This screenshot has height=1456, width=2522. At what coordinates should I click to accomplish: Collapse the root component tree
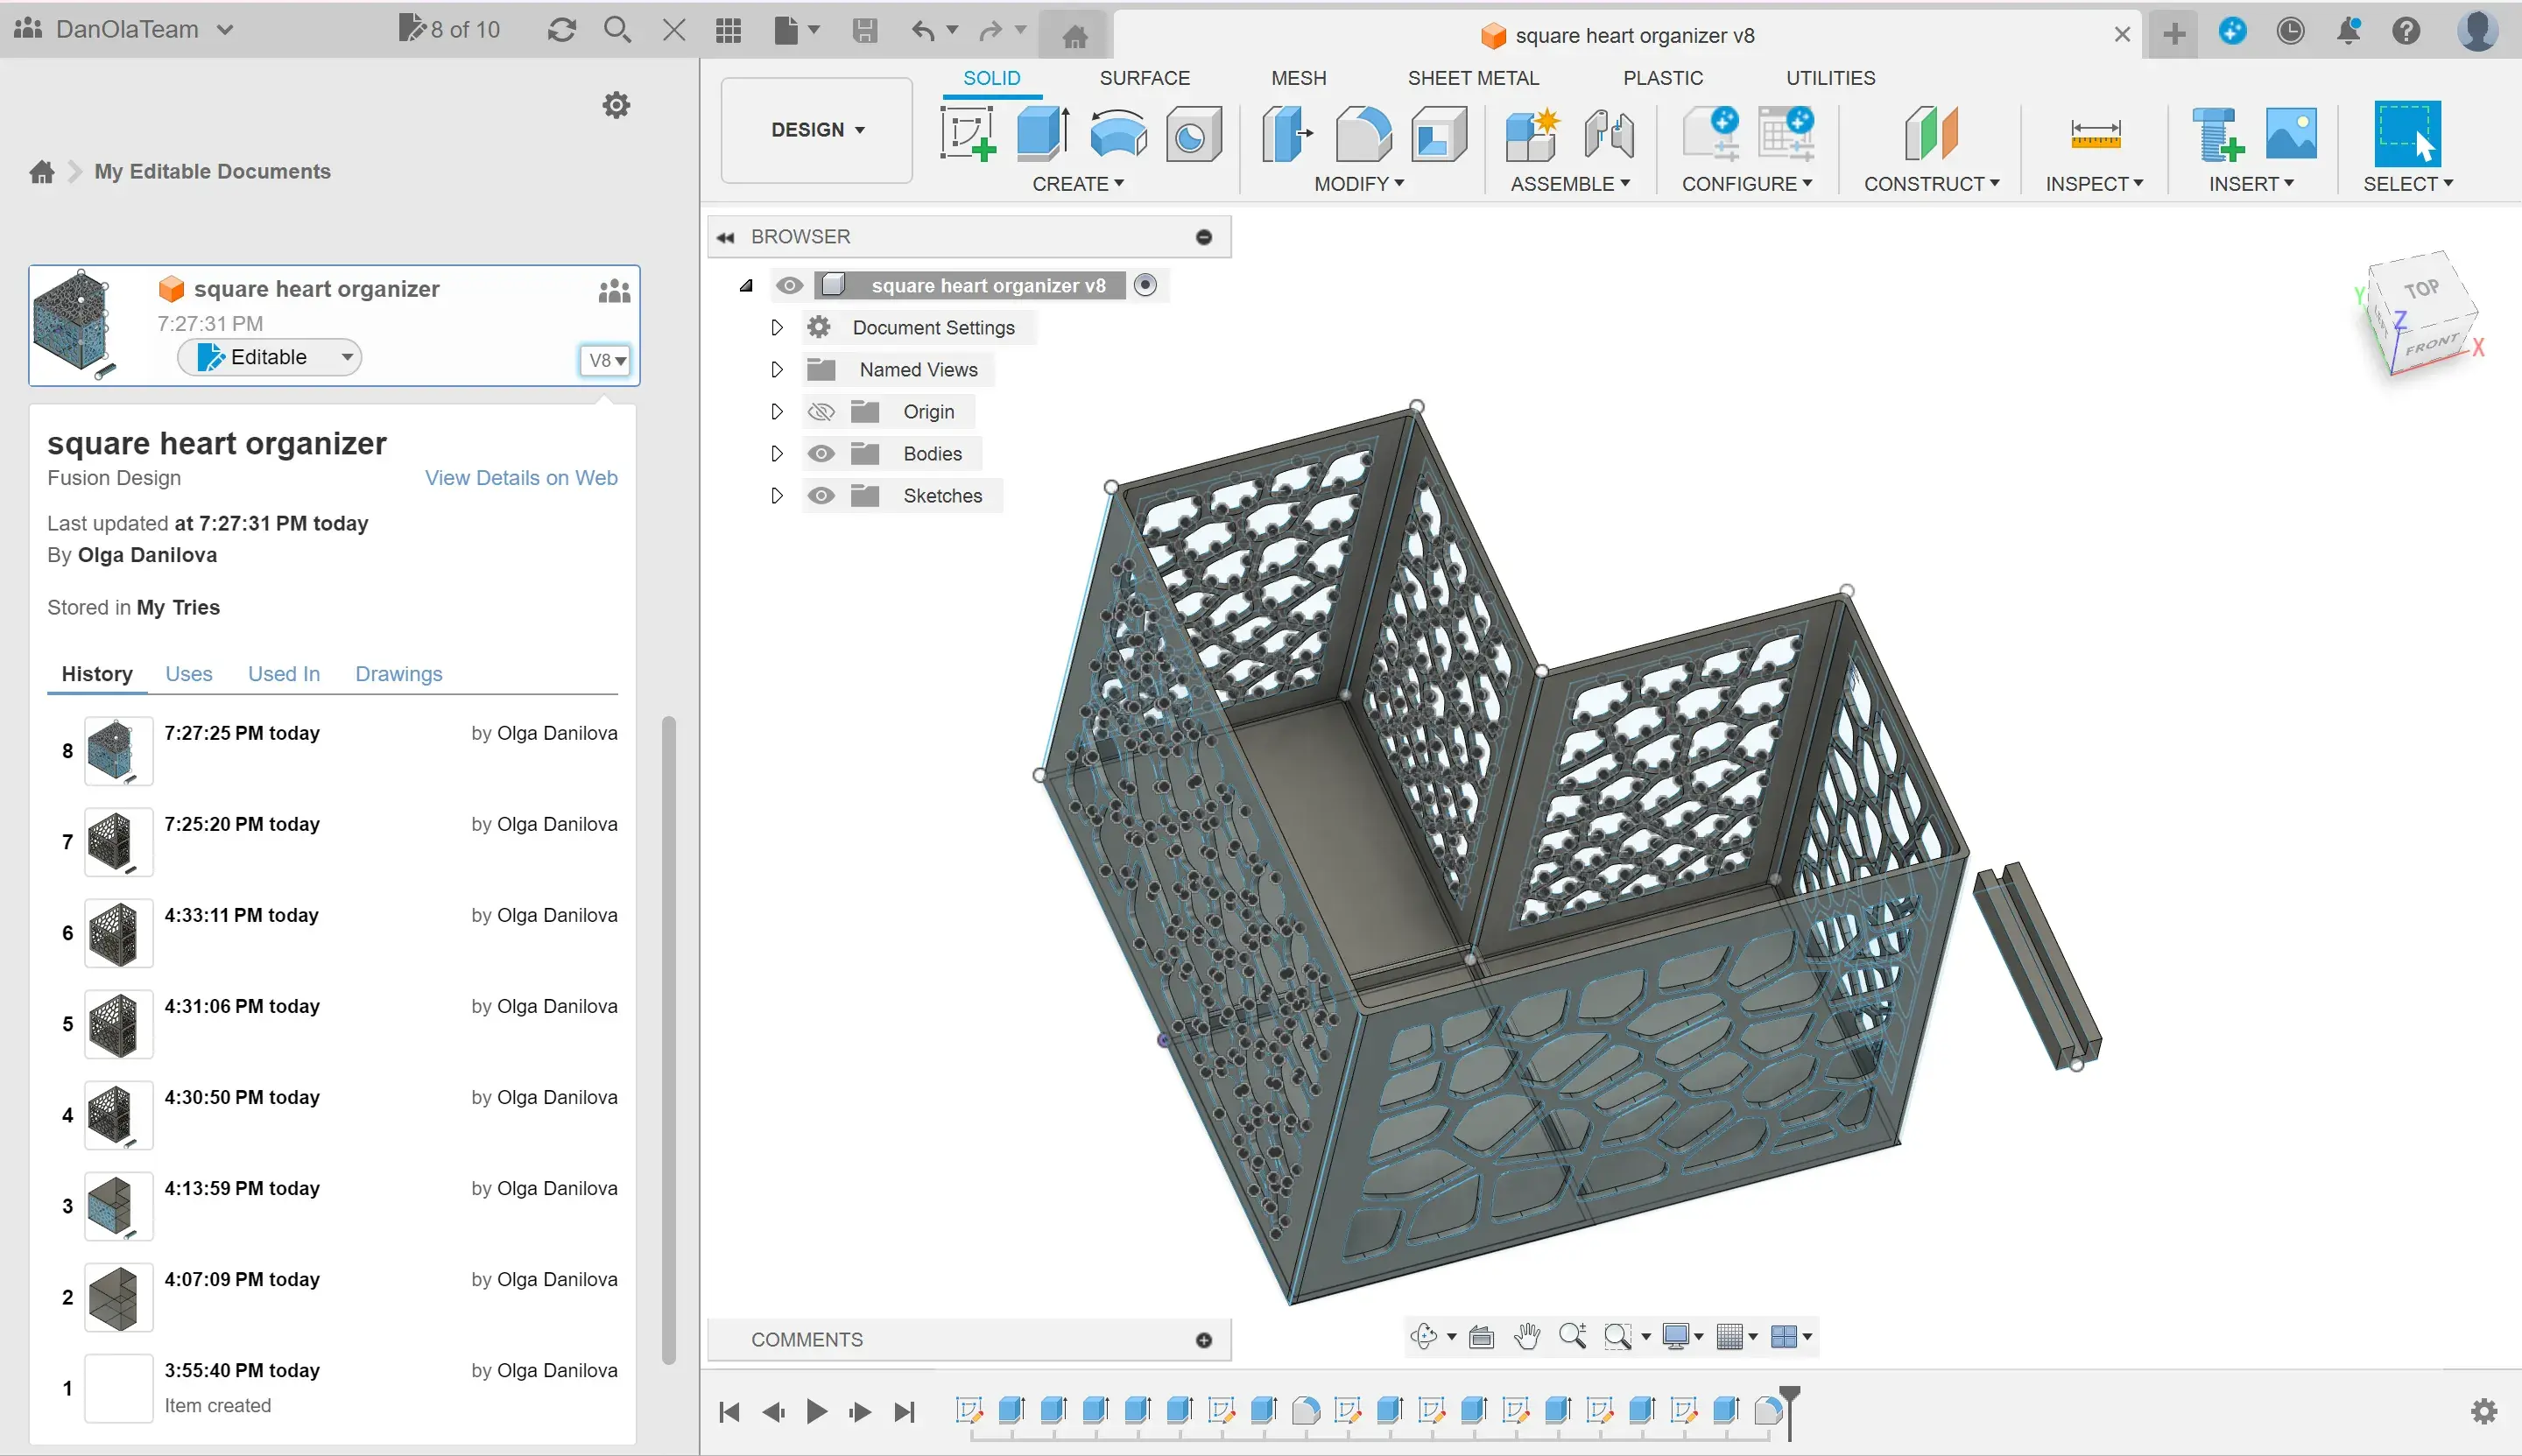(746, 286)
